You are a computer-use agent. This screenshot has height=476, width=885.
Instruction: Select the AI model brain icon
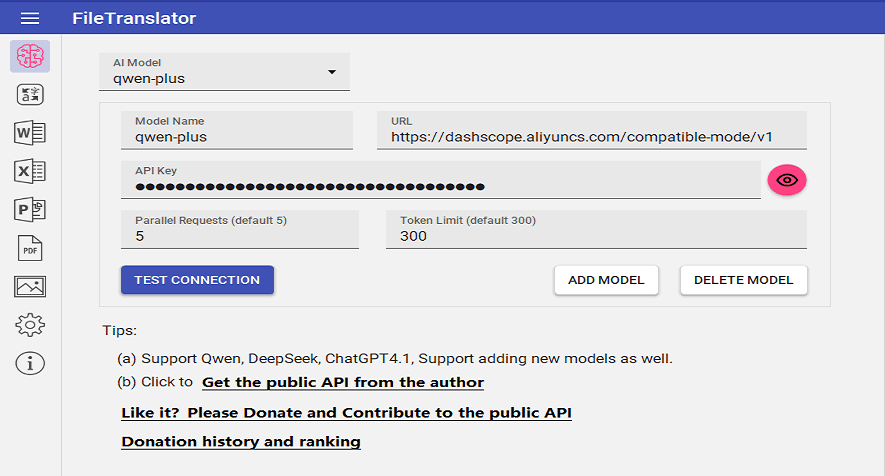point(30,56)
